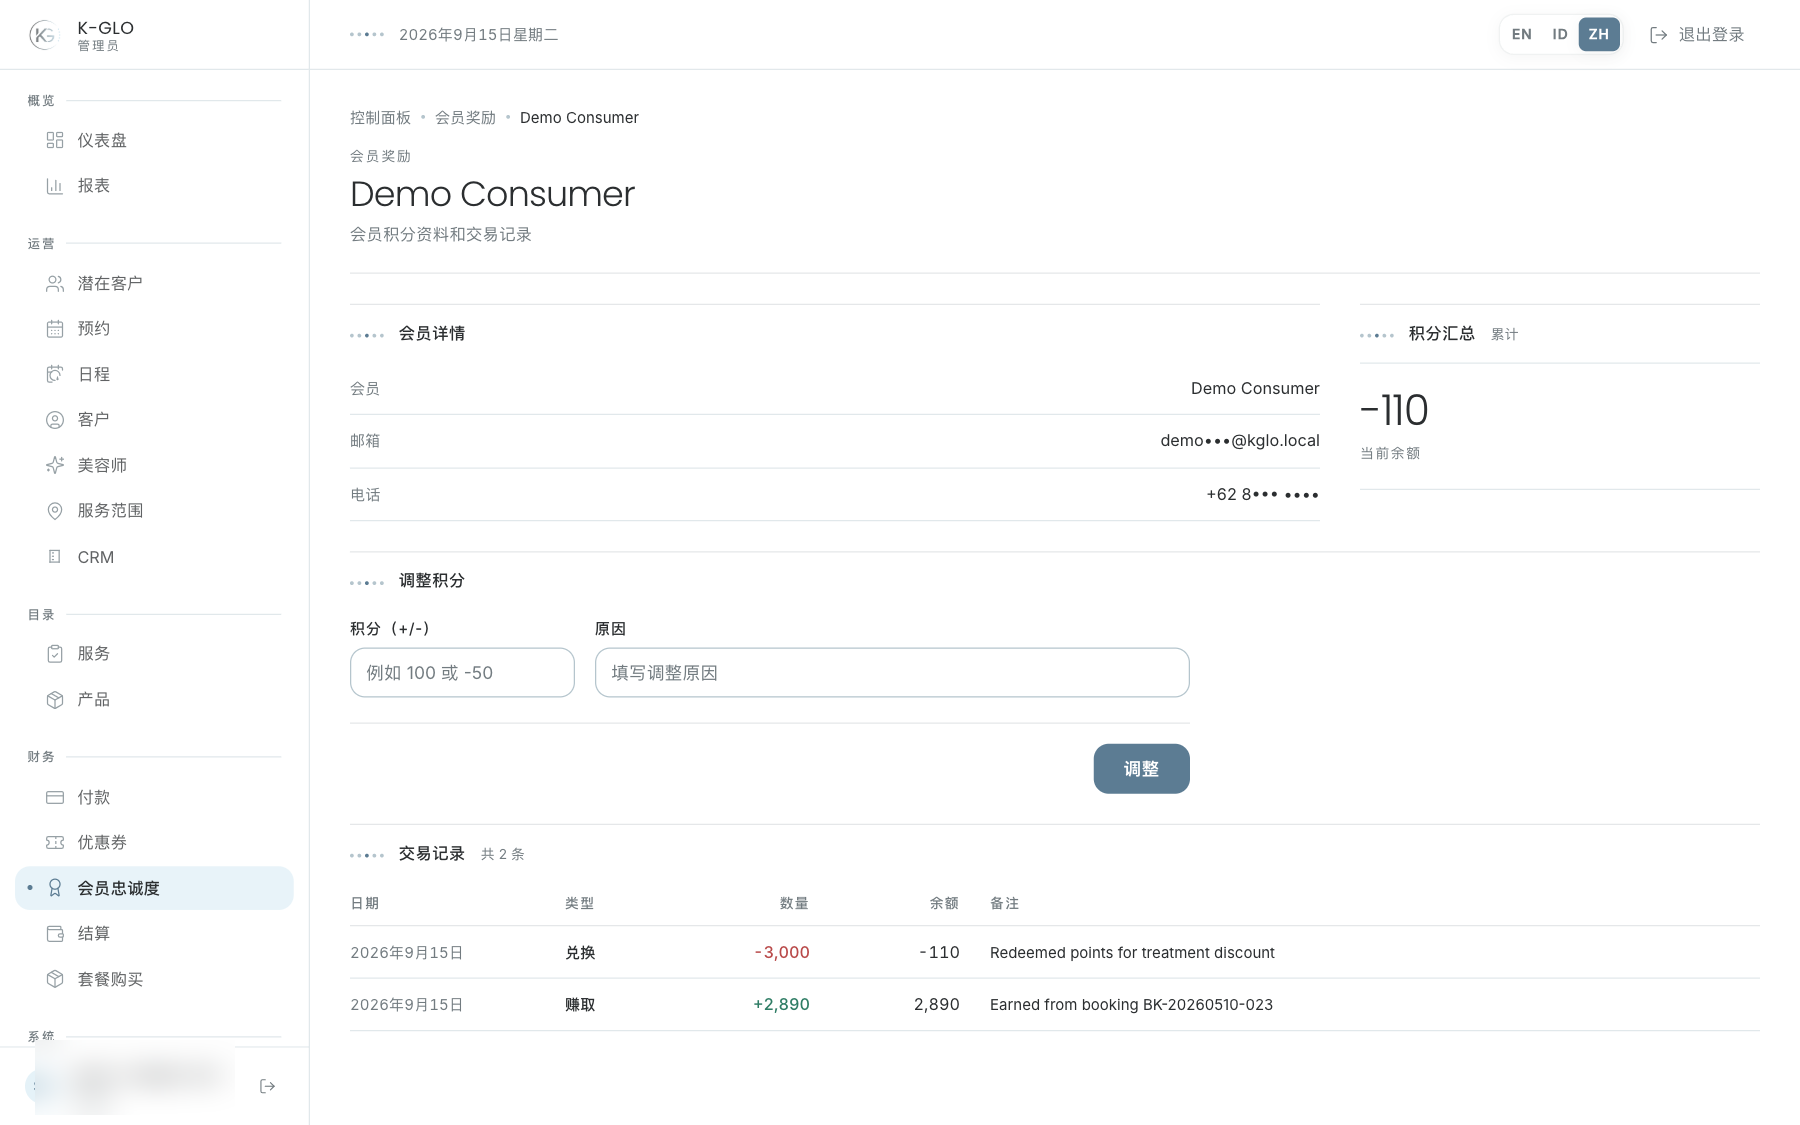This screenshot has width=1800, height=1125.
Task: Select the 美容师 sparkle icon
Action: (x=55, y=465)
